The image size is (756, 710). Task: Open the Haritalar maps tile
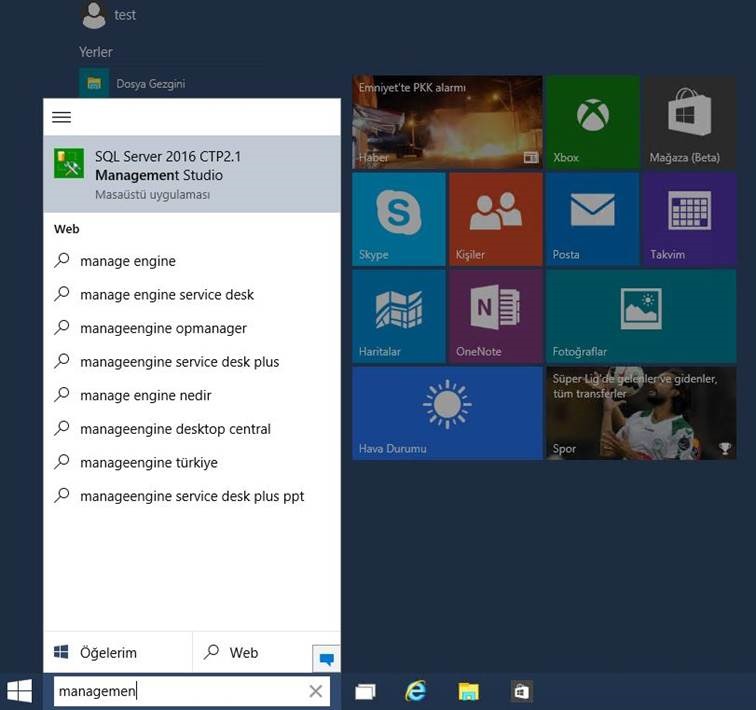pyautogui.click(x=399, y=316)
